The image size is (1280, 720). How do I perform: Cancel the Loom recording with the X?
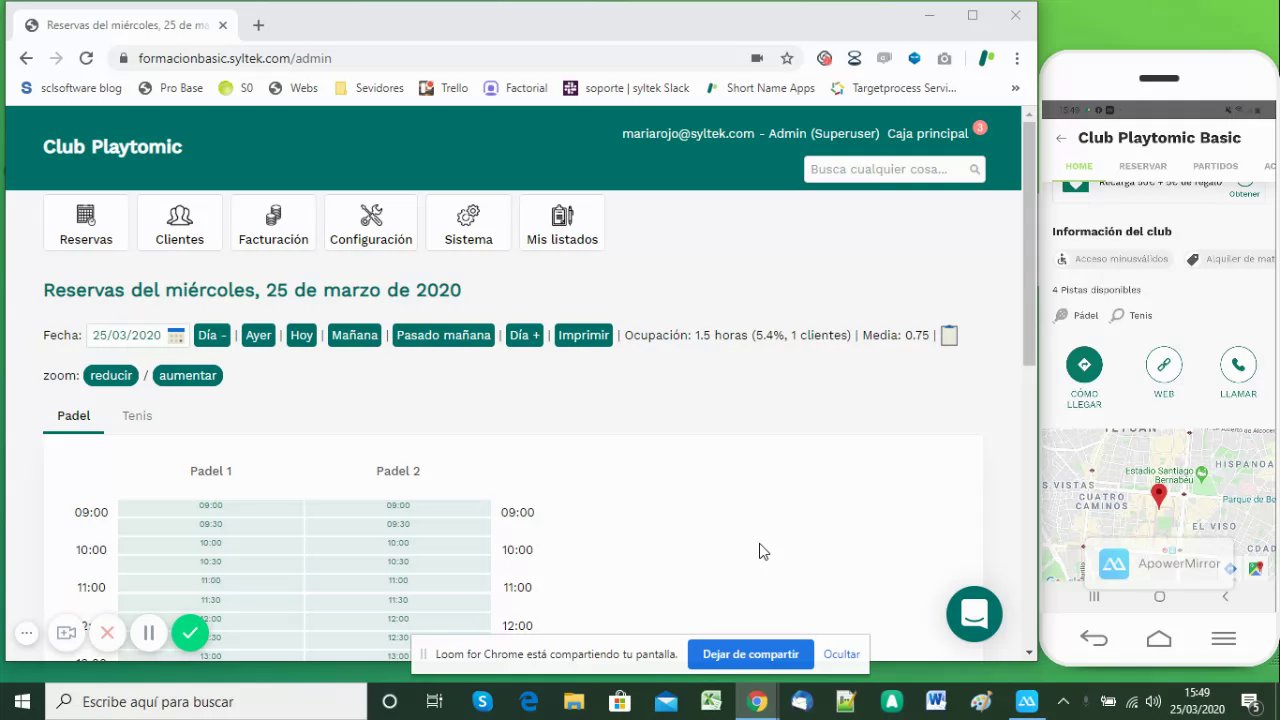(x=107, y=633)
